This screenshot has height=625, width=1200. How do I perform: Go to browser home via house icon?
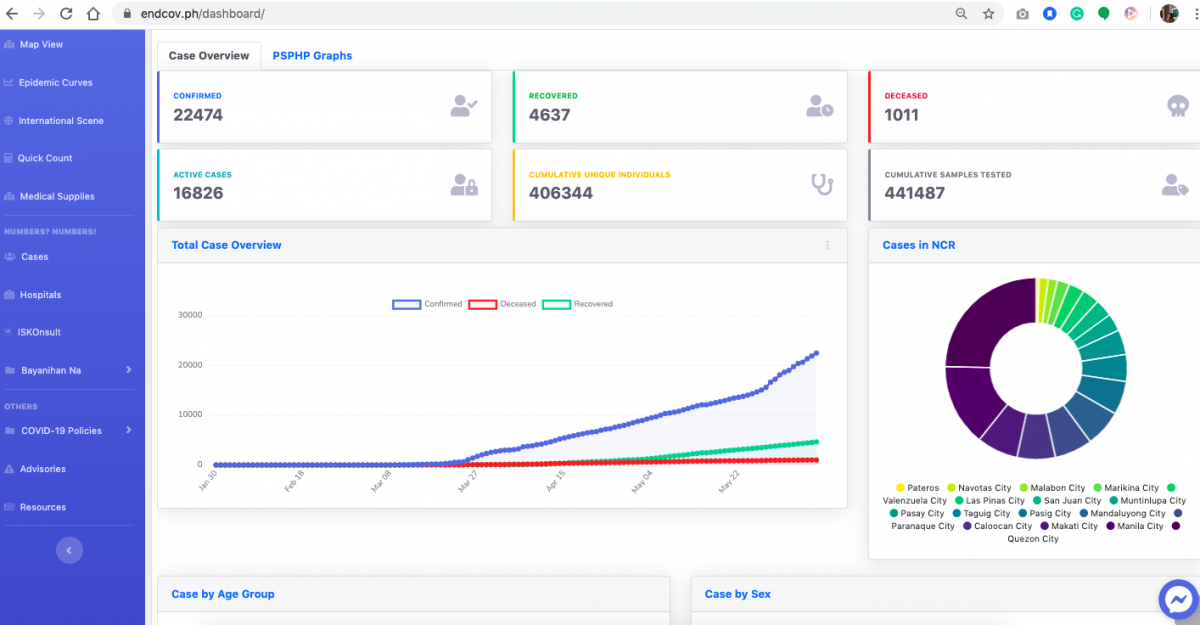tap(93, 14)
